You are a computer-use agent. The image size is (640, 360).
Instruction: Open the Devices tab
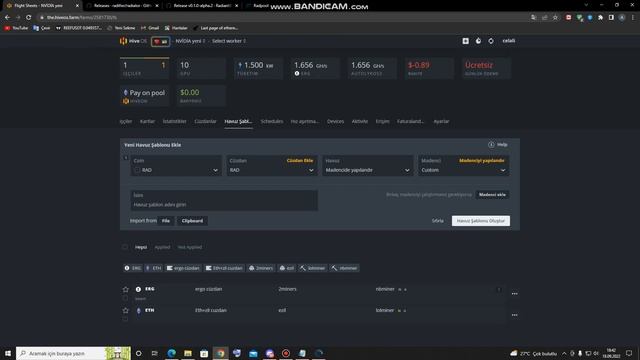pos(336,122)
